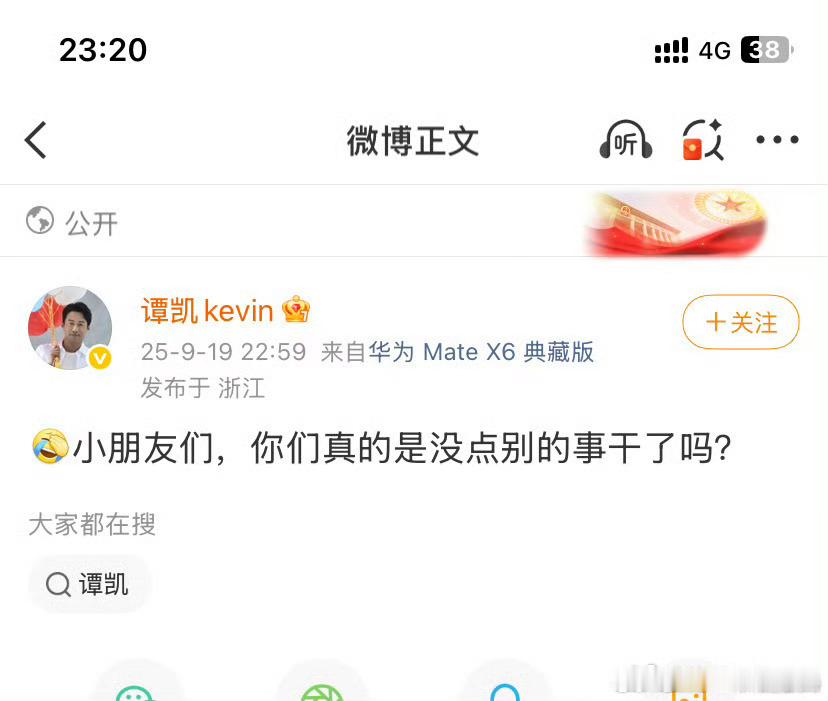Tap the red envelope search icon
The width and height of the screenshot is (828, 701).
point(703,140)
